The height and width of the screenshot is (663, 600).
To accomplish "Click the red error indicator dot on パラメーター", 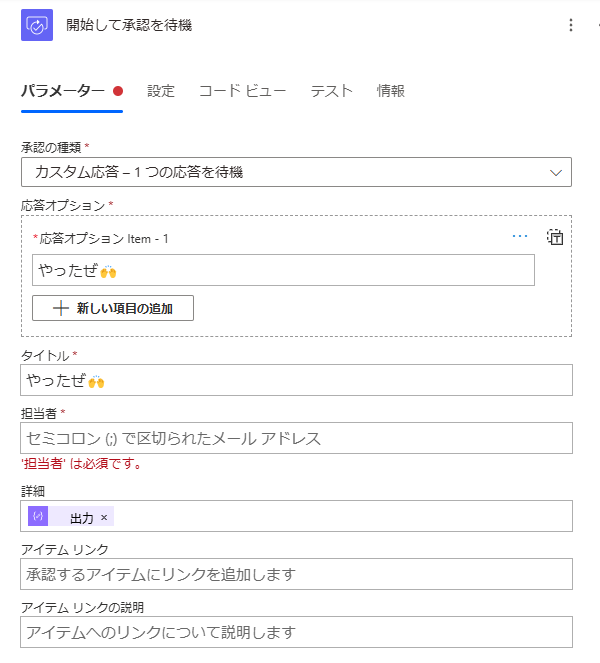I will pyautogui.click(x=118, y=91).
